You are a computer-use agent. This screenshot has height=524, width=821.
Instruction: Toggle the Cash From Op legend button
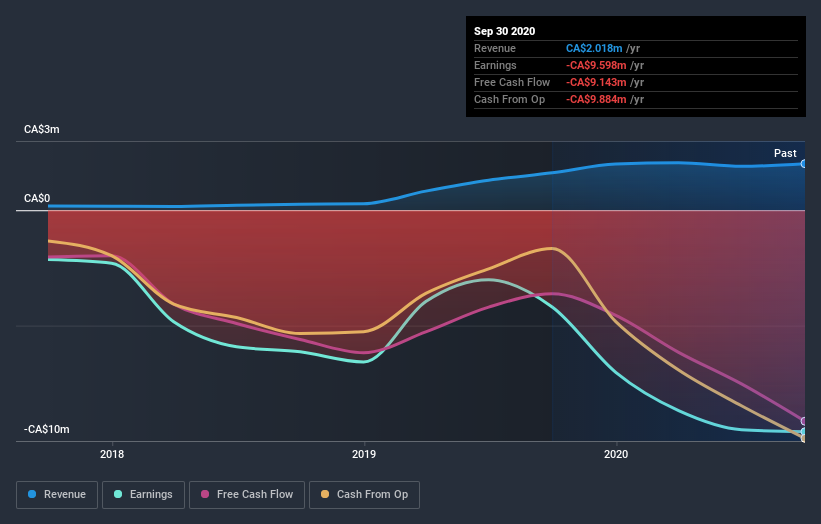(364, 495)
